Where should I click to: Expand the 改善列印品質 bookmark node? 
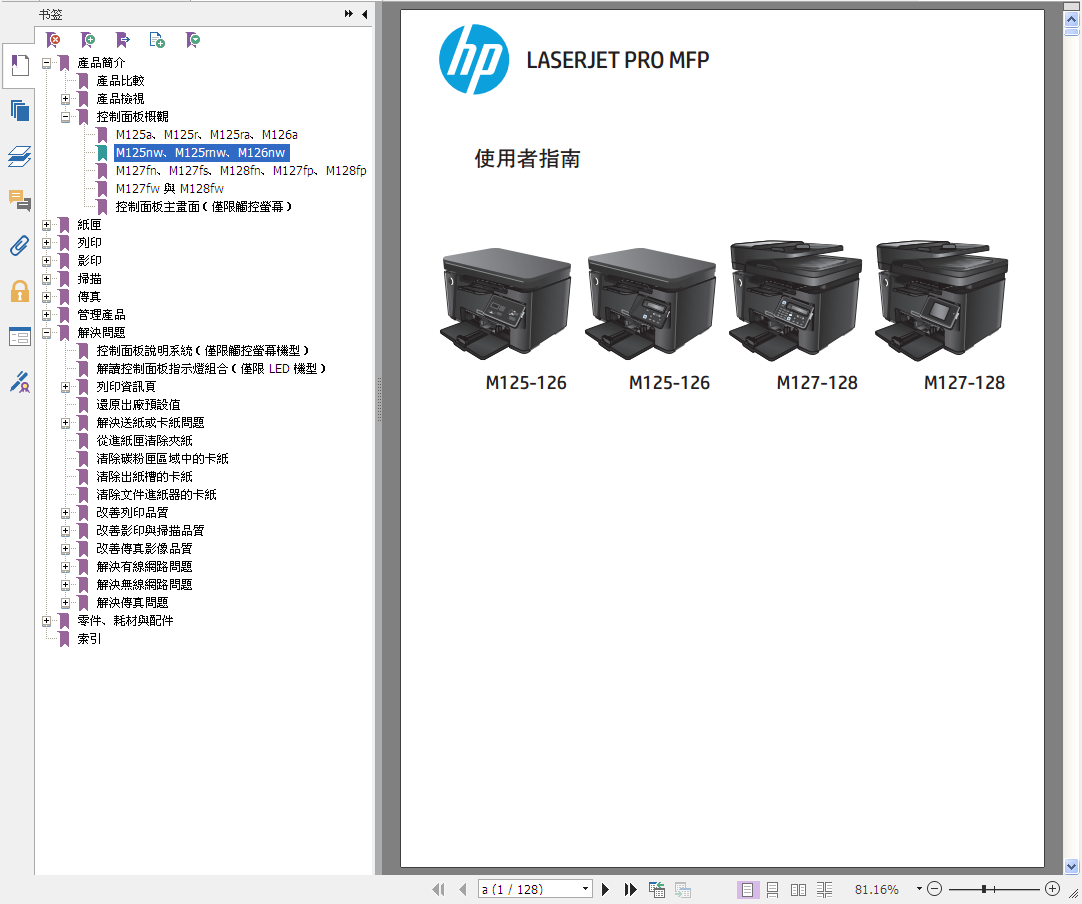pyautogui.click(x=66, y=513)
